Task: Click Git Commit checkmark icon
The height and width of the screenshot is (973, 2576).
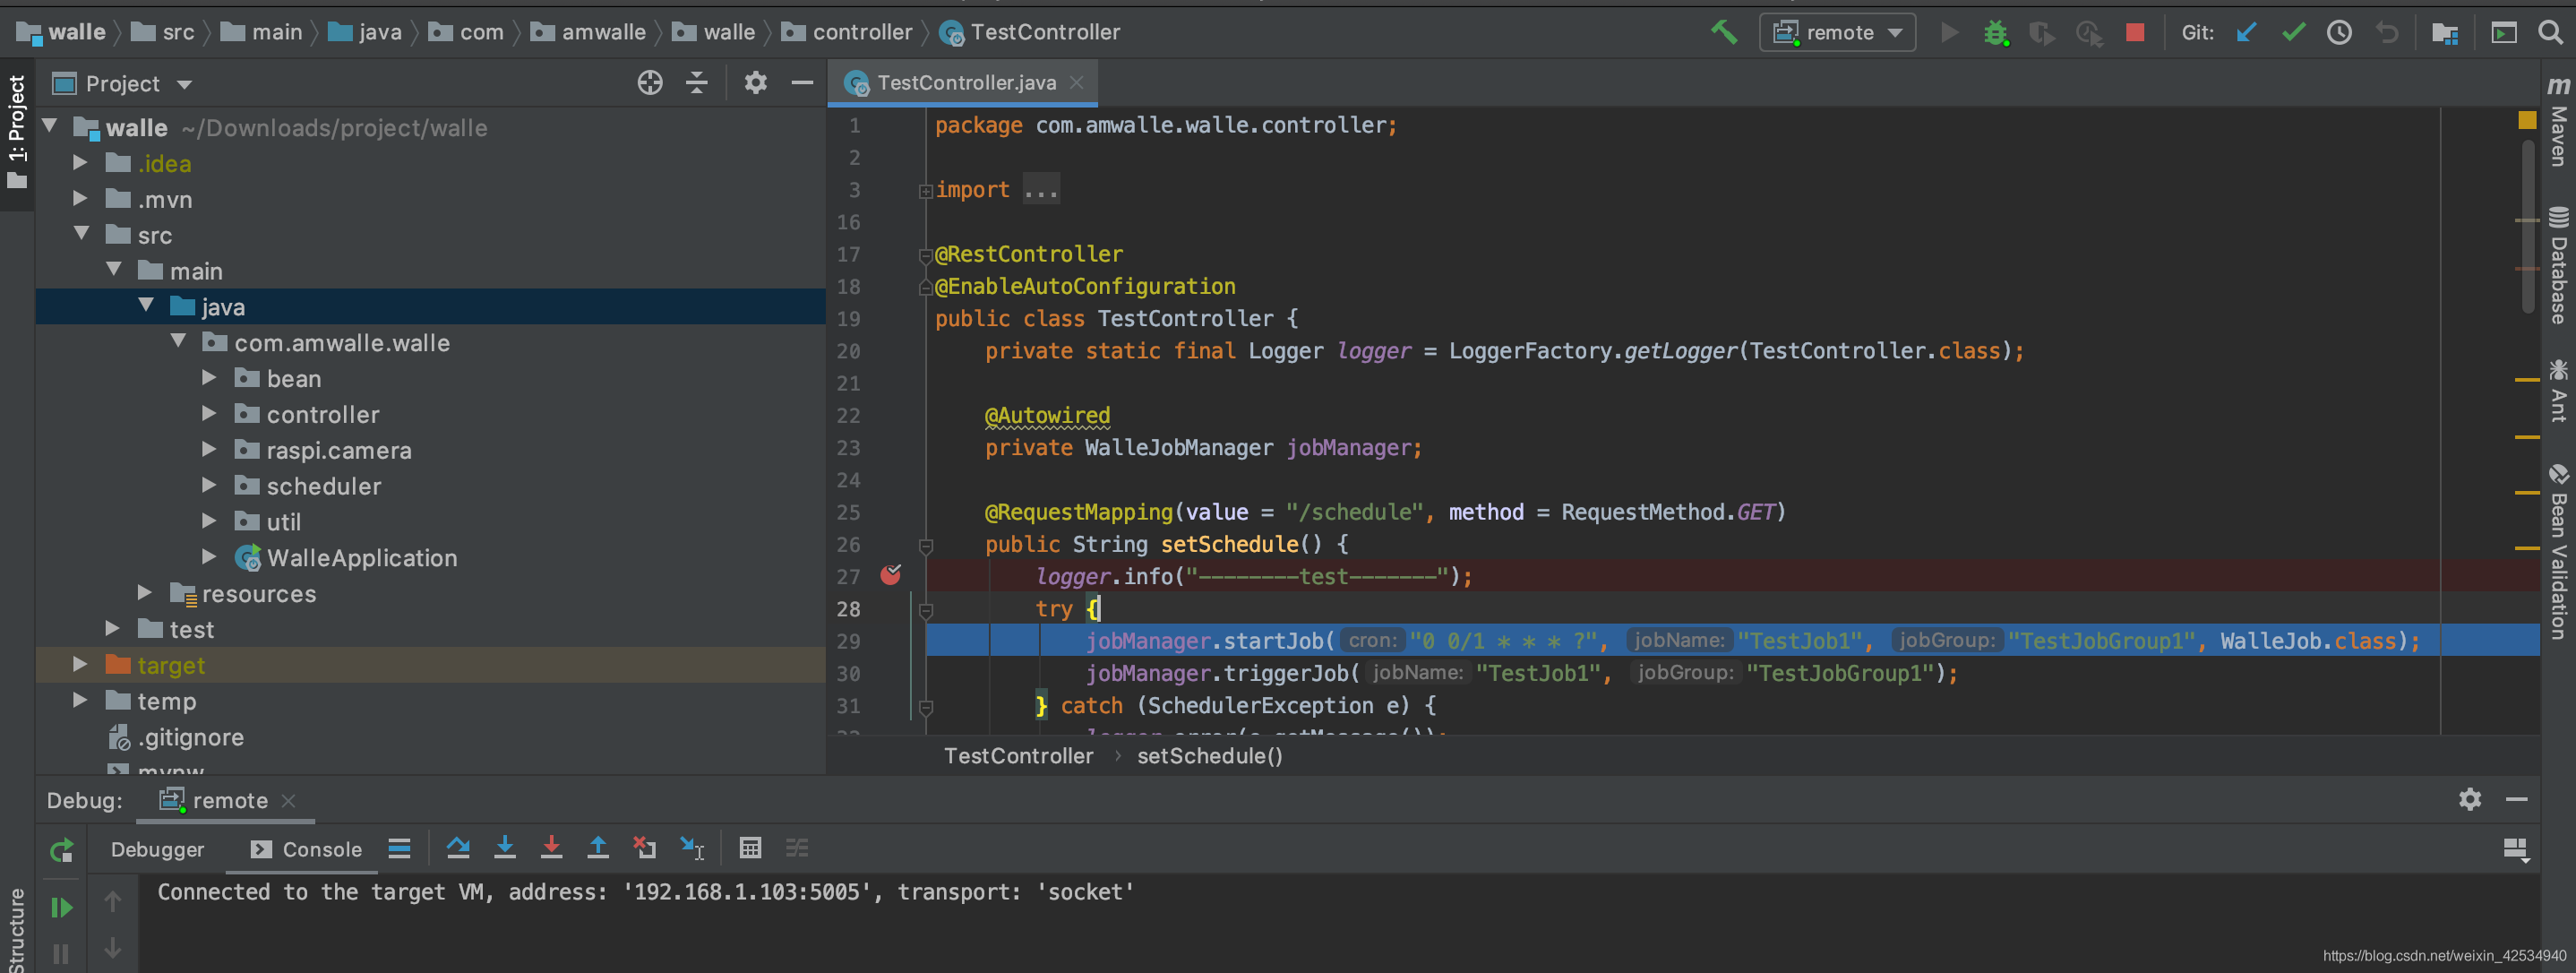Action: [x=2293, y=33]
